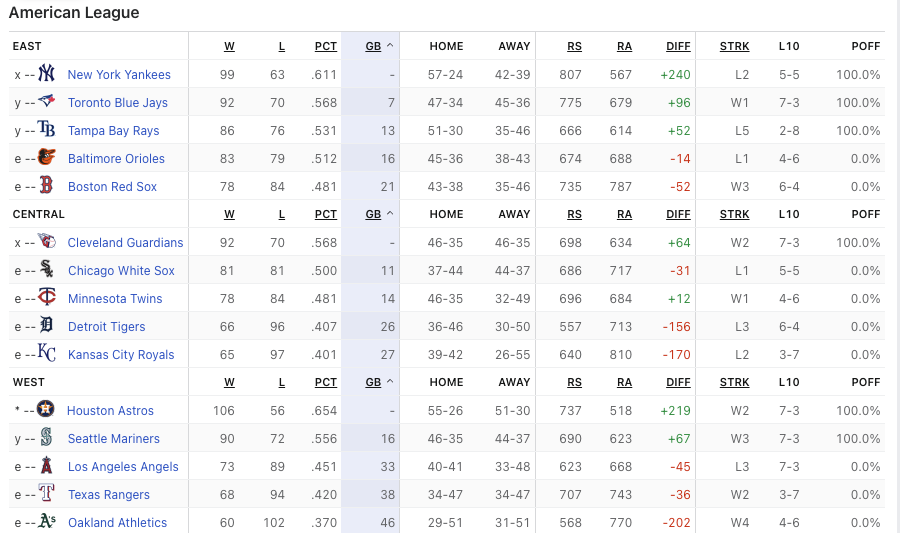The width and height of the screenshot is (900, 533).
Task: Sort East division by DIFF header
Action: (678, 46)
